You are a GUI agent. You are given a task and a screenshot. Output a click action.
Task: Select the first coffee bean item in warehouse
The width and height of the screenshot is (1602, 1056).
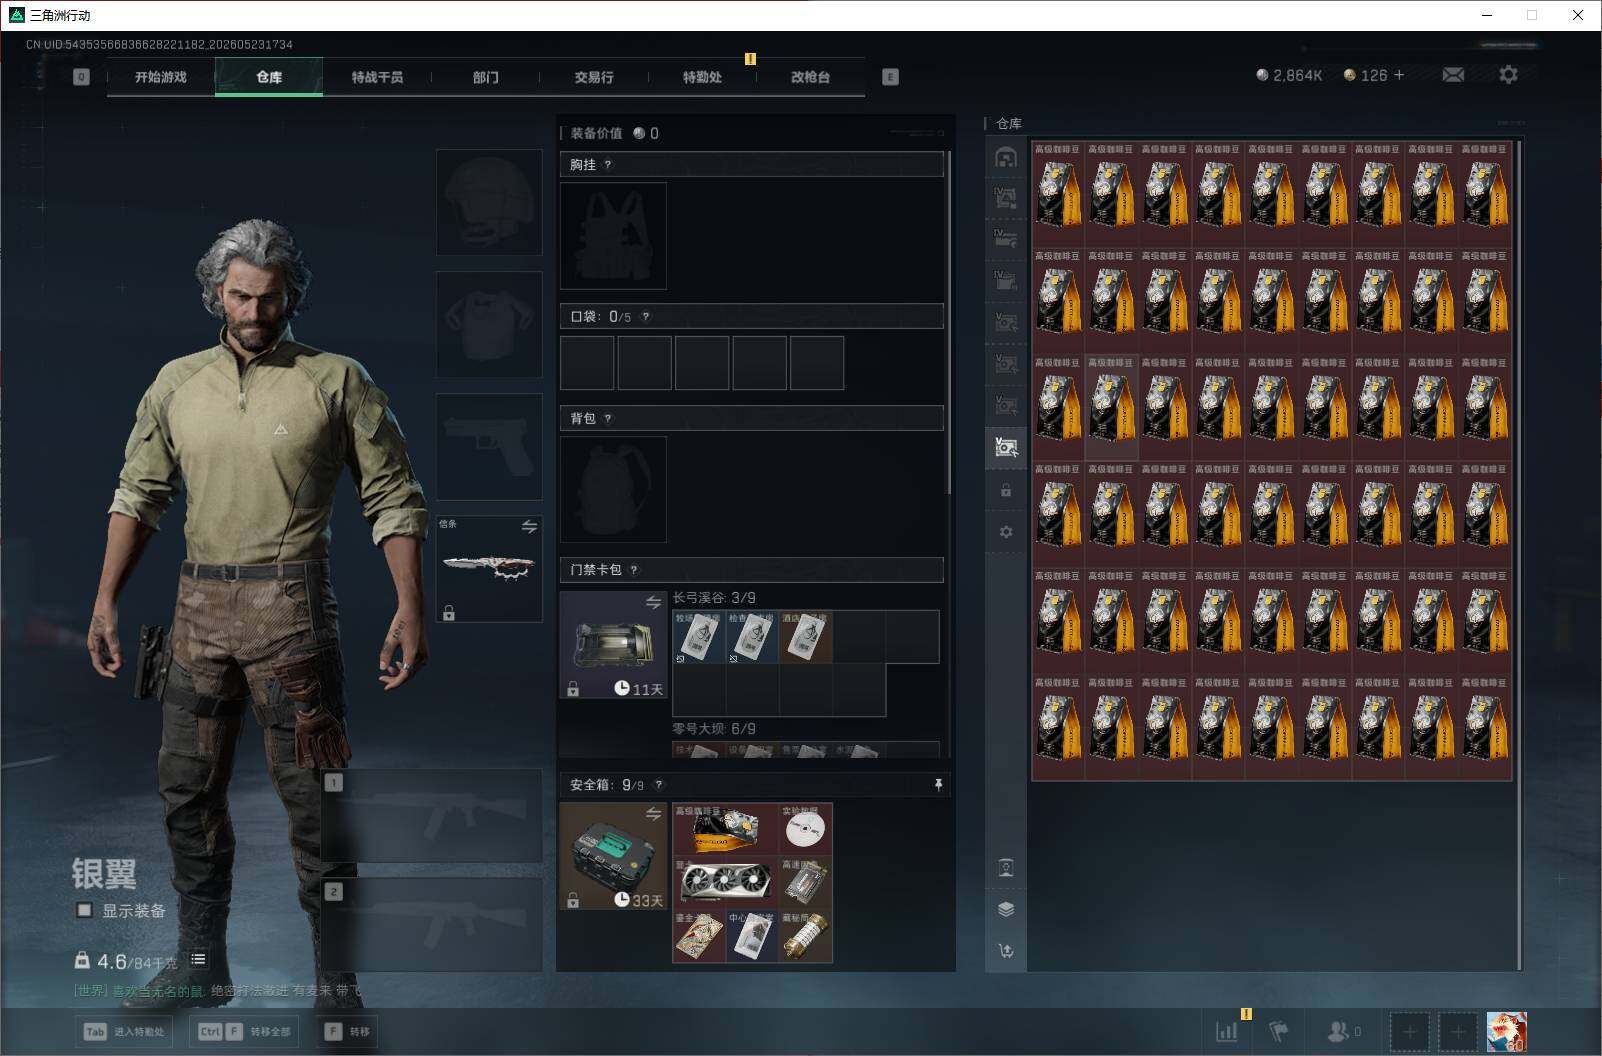(1058, 194)
